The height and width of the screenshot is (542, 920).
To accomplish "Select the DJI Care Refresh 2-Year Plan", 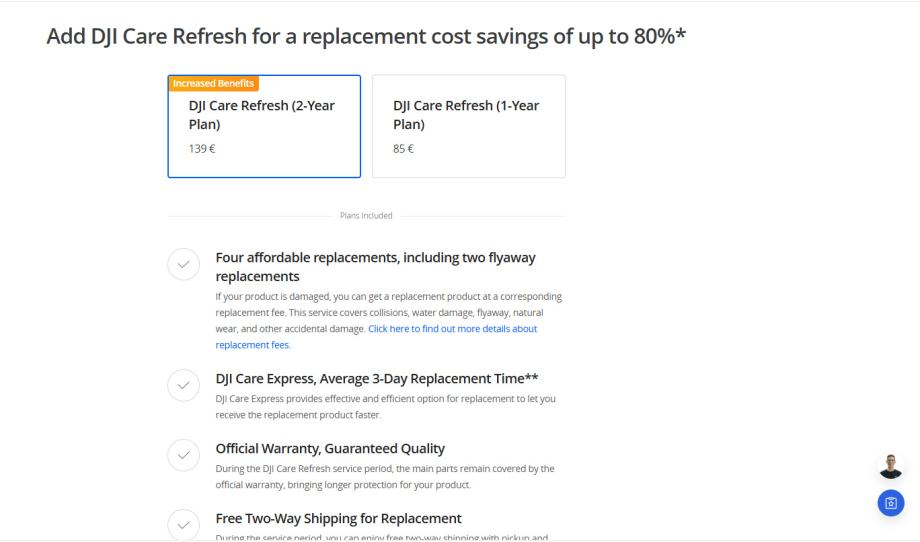I will tap(263, 126).
